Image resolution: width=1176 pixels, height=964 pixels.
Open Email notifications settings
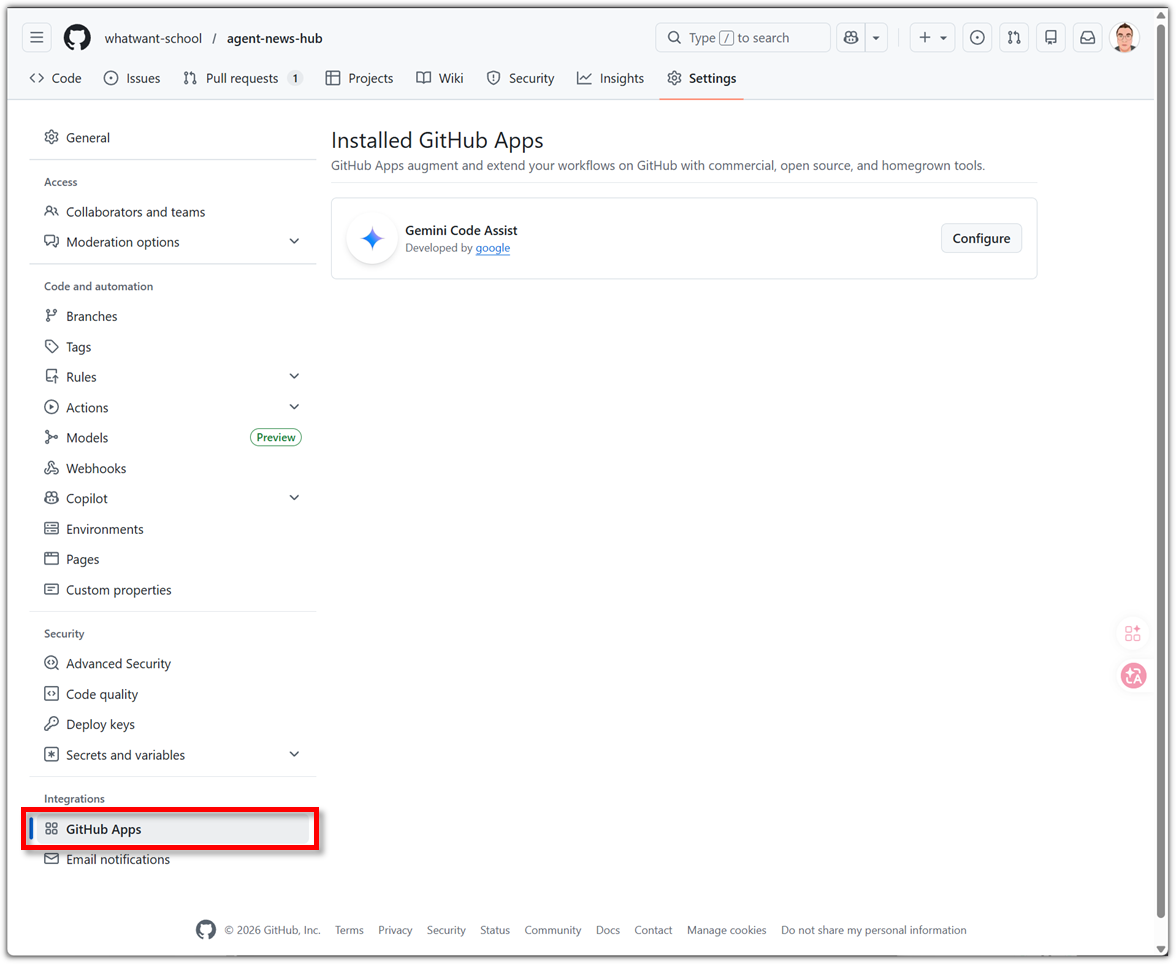click(x=172, y=859)
